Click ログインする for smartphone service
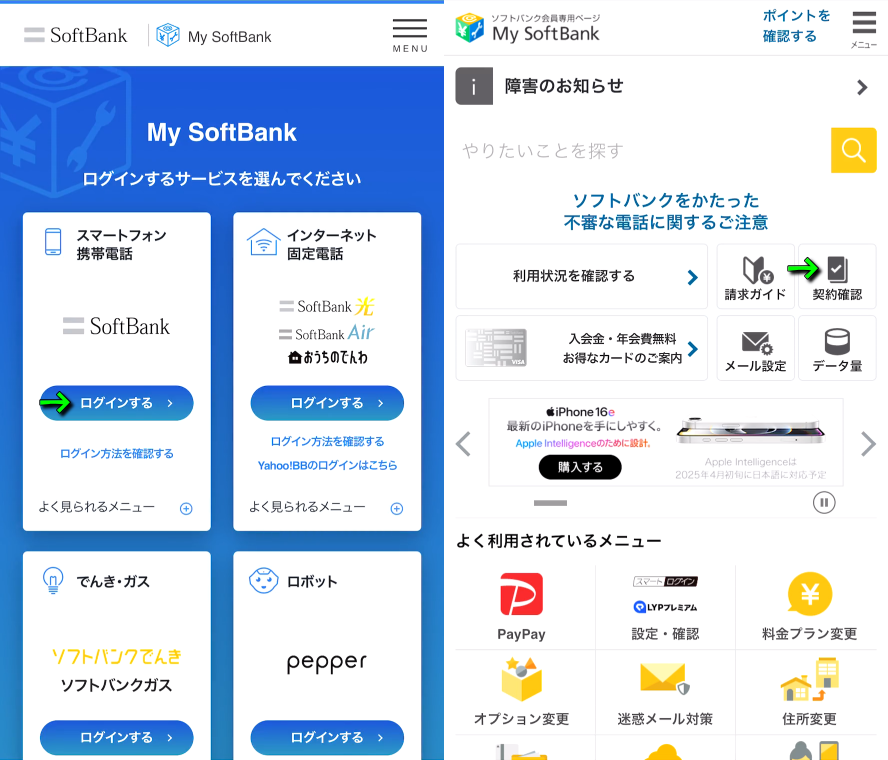Screen dimensions: 888x760 [x=117, y=403]
